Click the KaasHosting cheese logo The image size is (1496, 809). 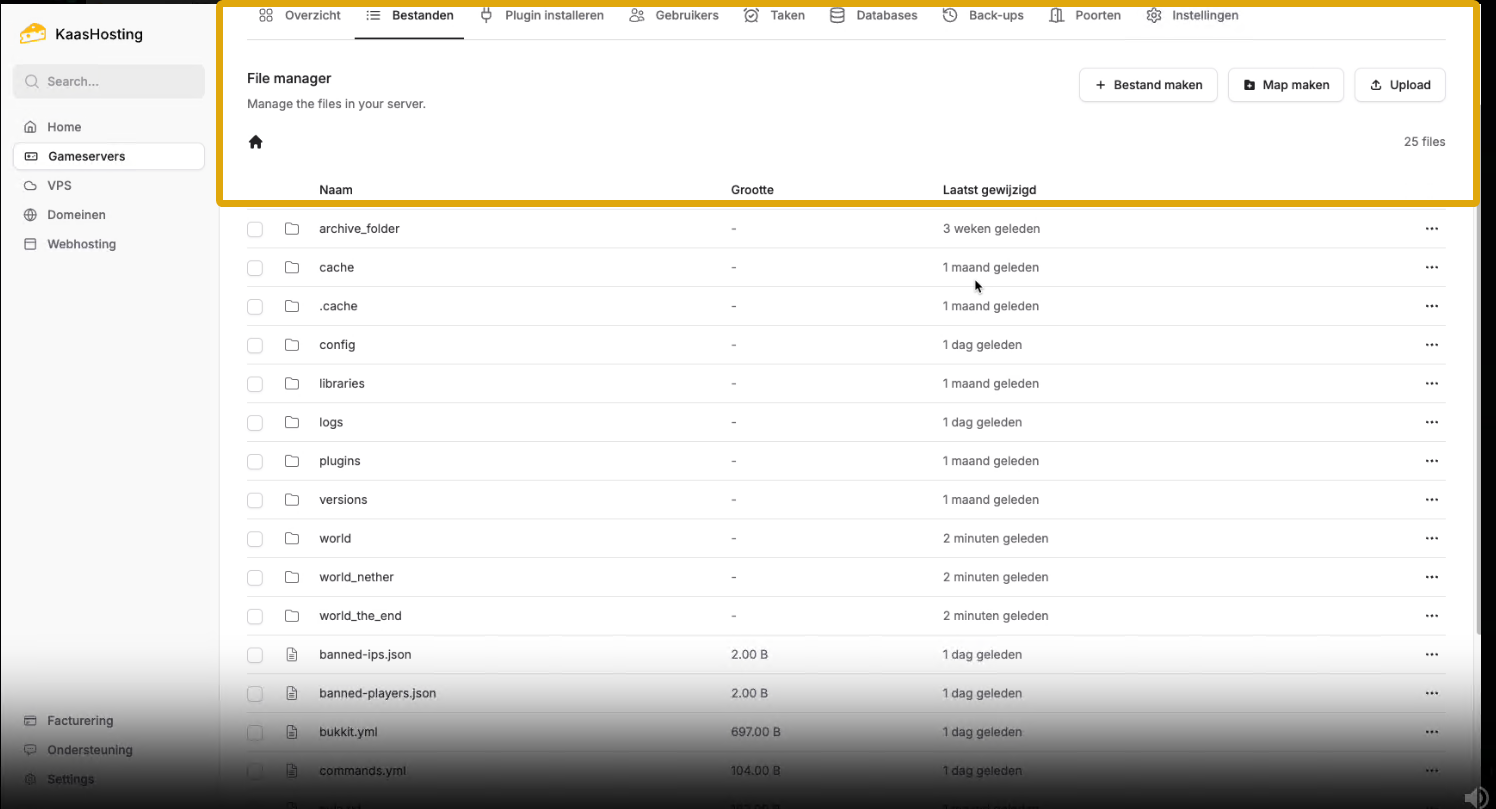pyautogui.click(x=33, y=34)
